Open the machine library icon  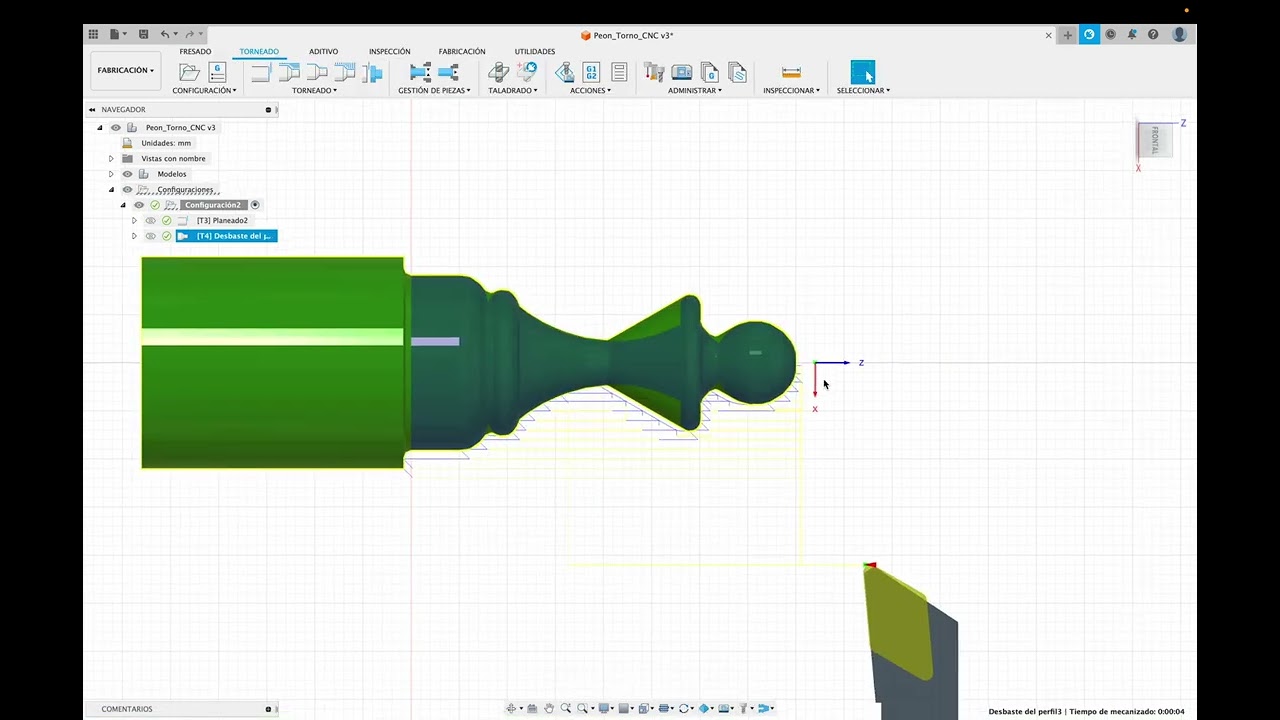682,72
